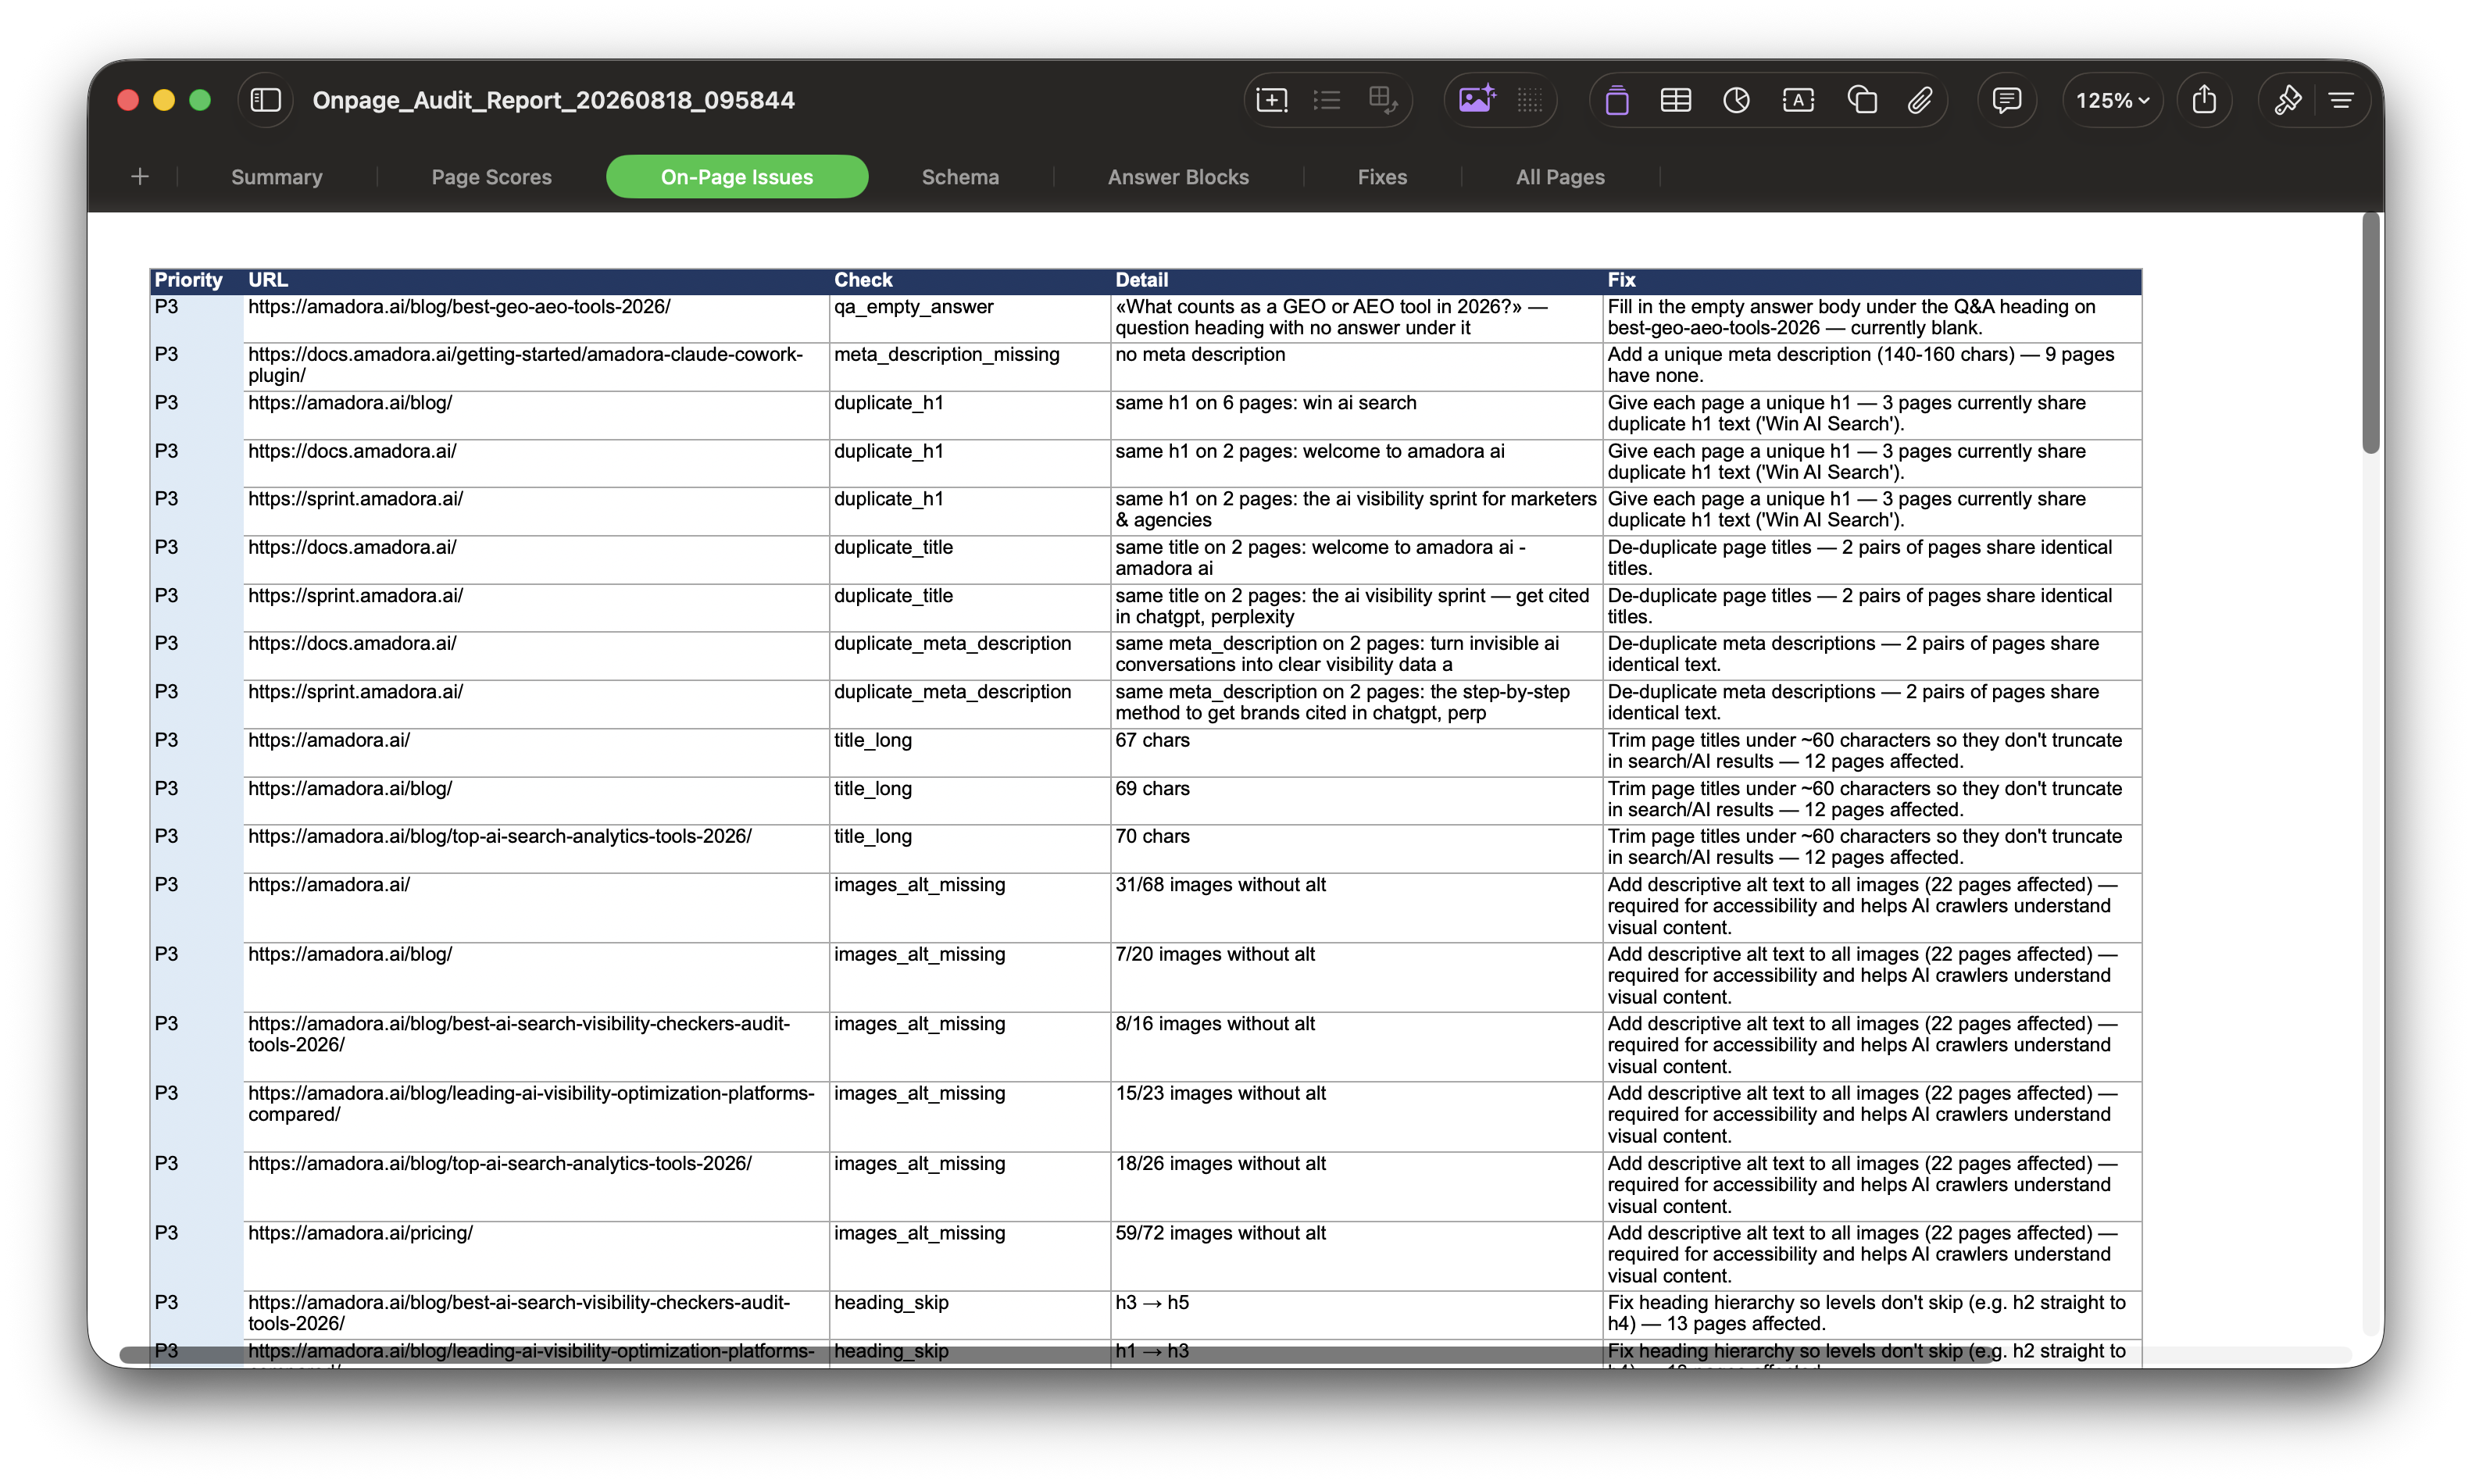Select the qa_empty_answer cell
This screenshot has width=2472, height=1484.
(969, 318)
